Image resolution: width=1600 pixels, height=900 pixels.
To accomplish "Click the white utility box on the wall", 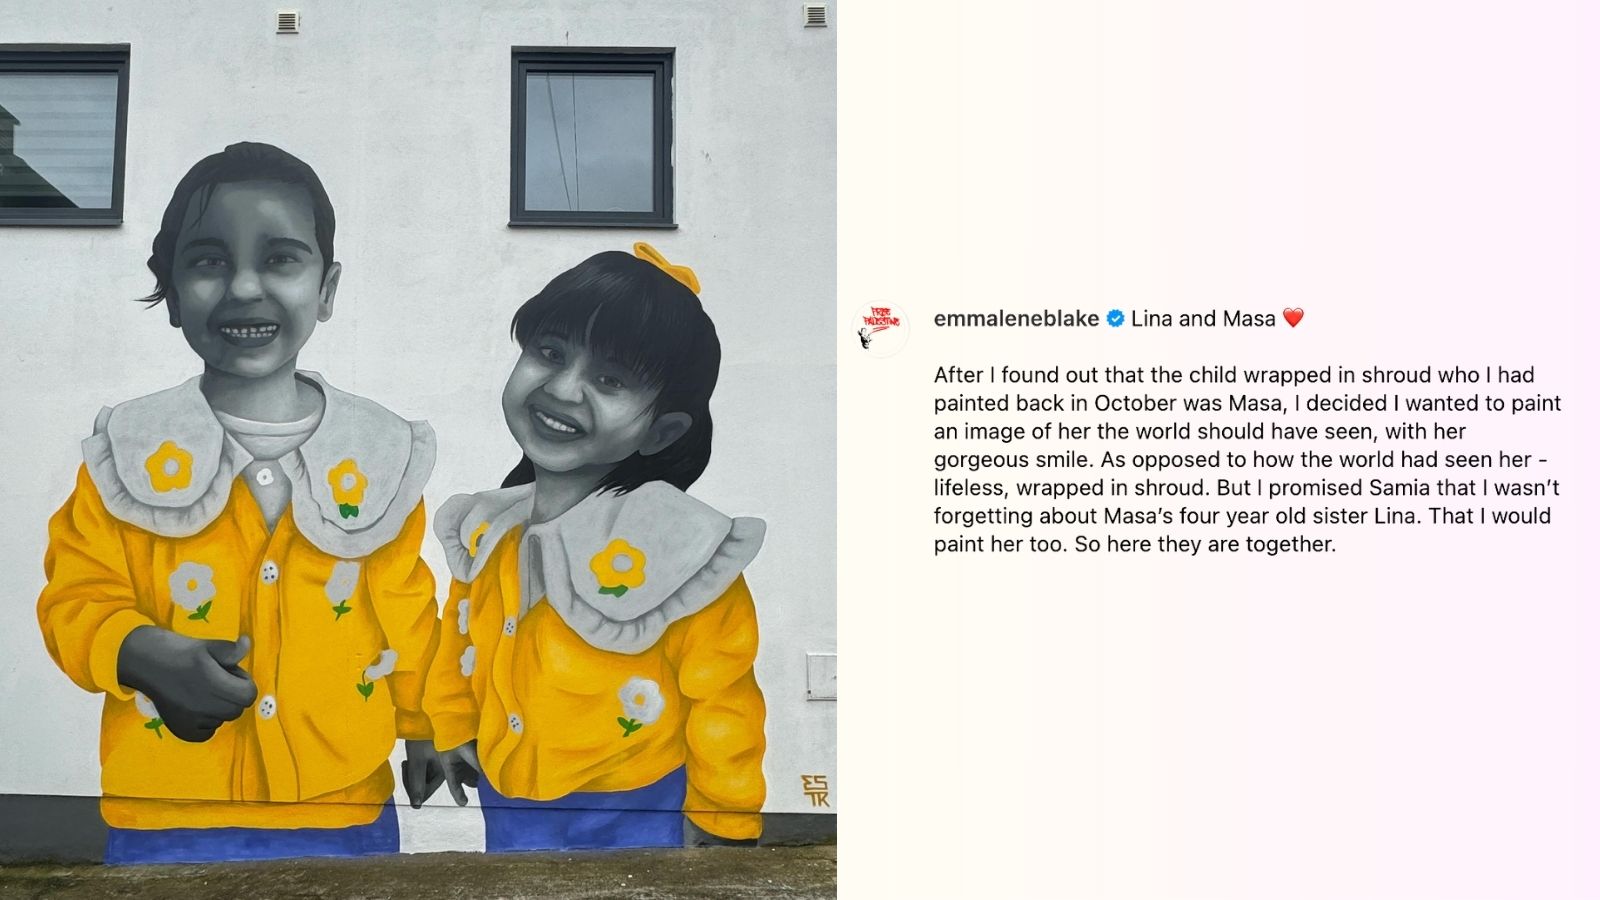I will coord(821,677).
